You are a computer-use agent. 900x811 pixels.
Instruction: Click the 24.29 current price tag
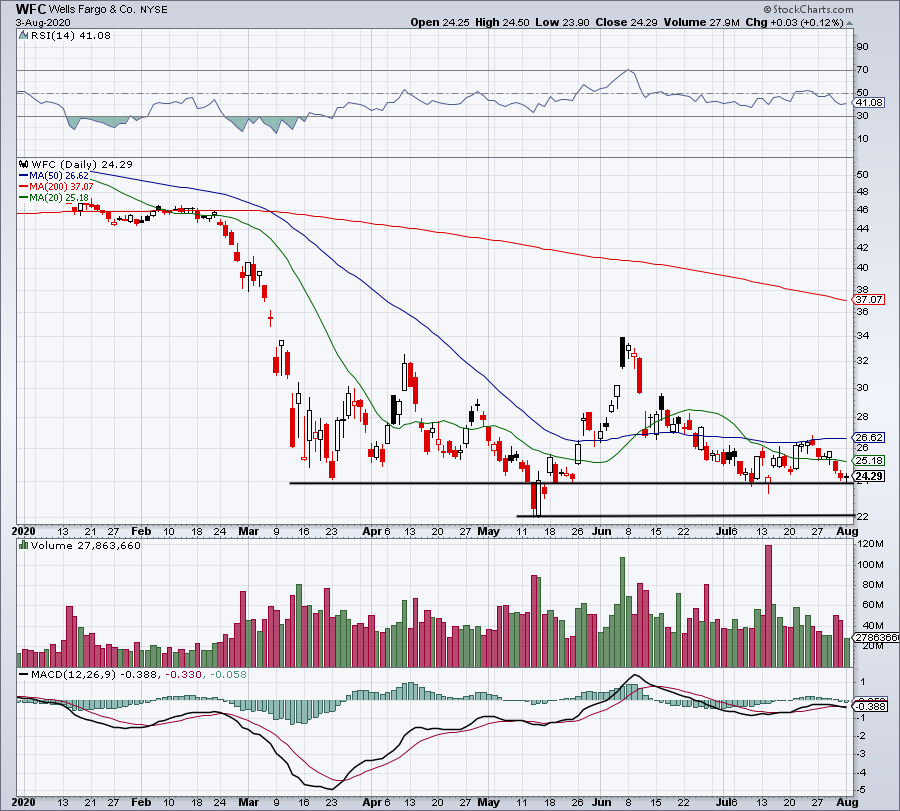(x=869, y=476)
